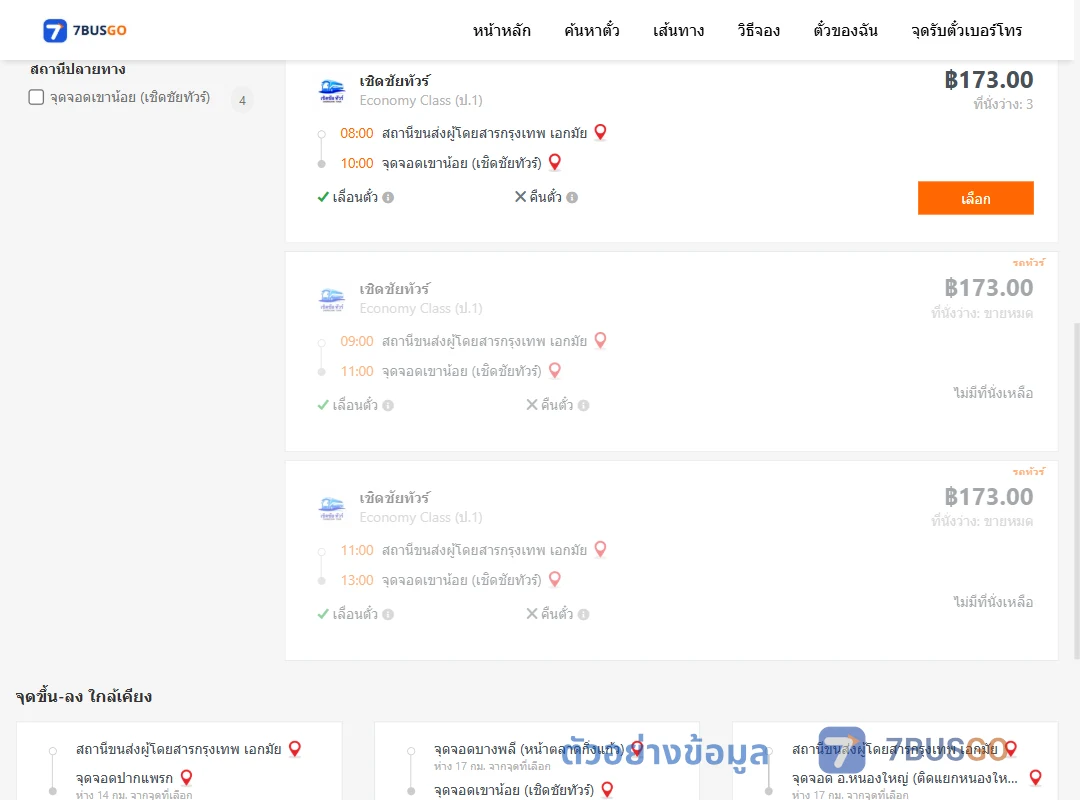Go to หน้าหลัก in the top navigation
This screenshot has width=1080, height=800.
coord(501,30)
